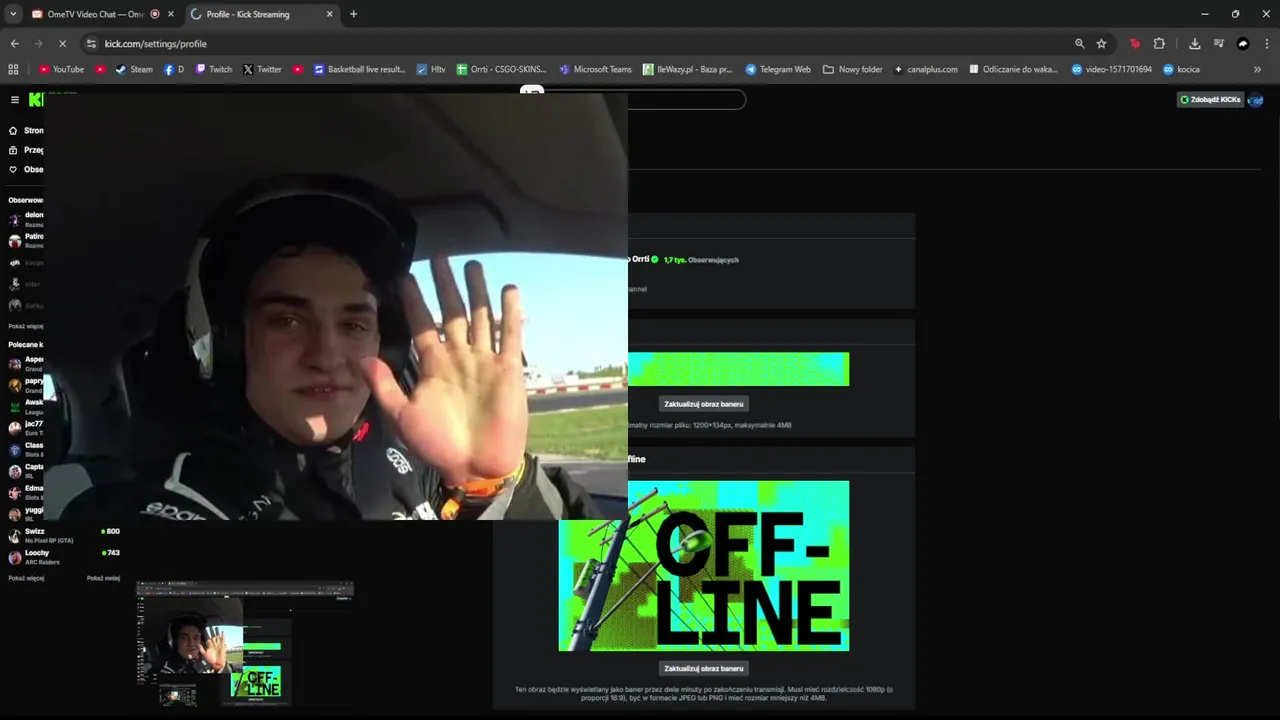1280x720 pixels.
Task: Open the Microsoft Teams bookmark
Action: (x=596, y=70)
